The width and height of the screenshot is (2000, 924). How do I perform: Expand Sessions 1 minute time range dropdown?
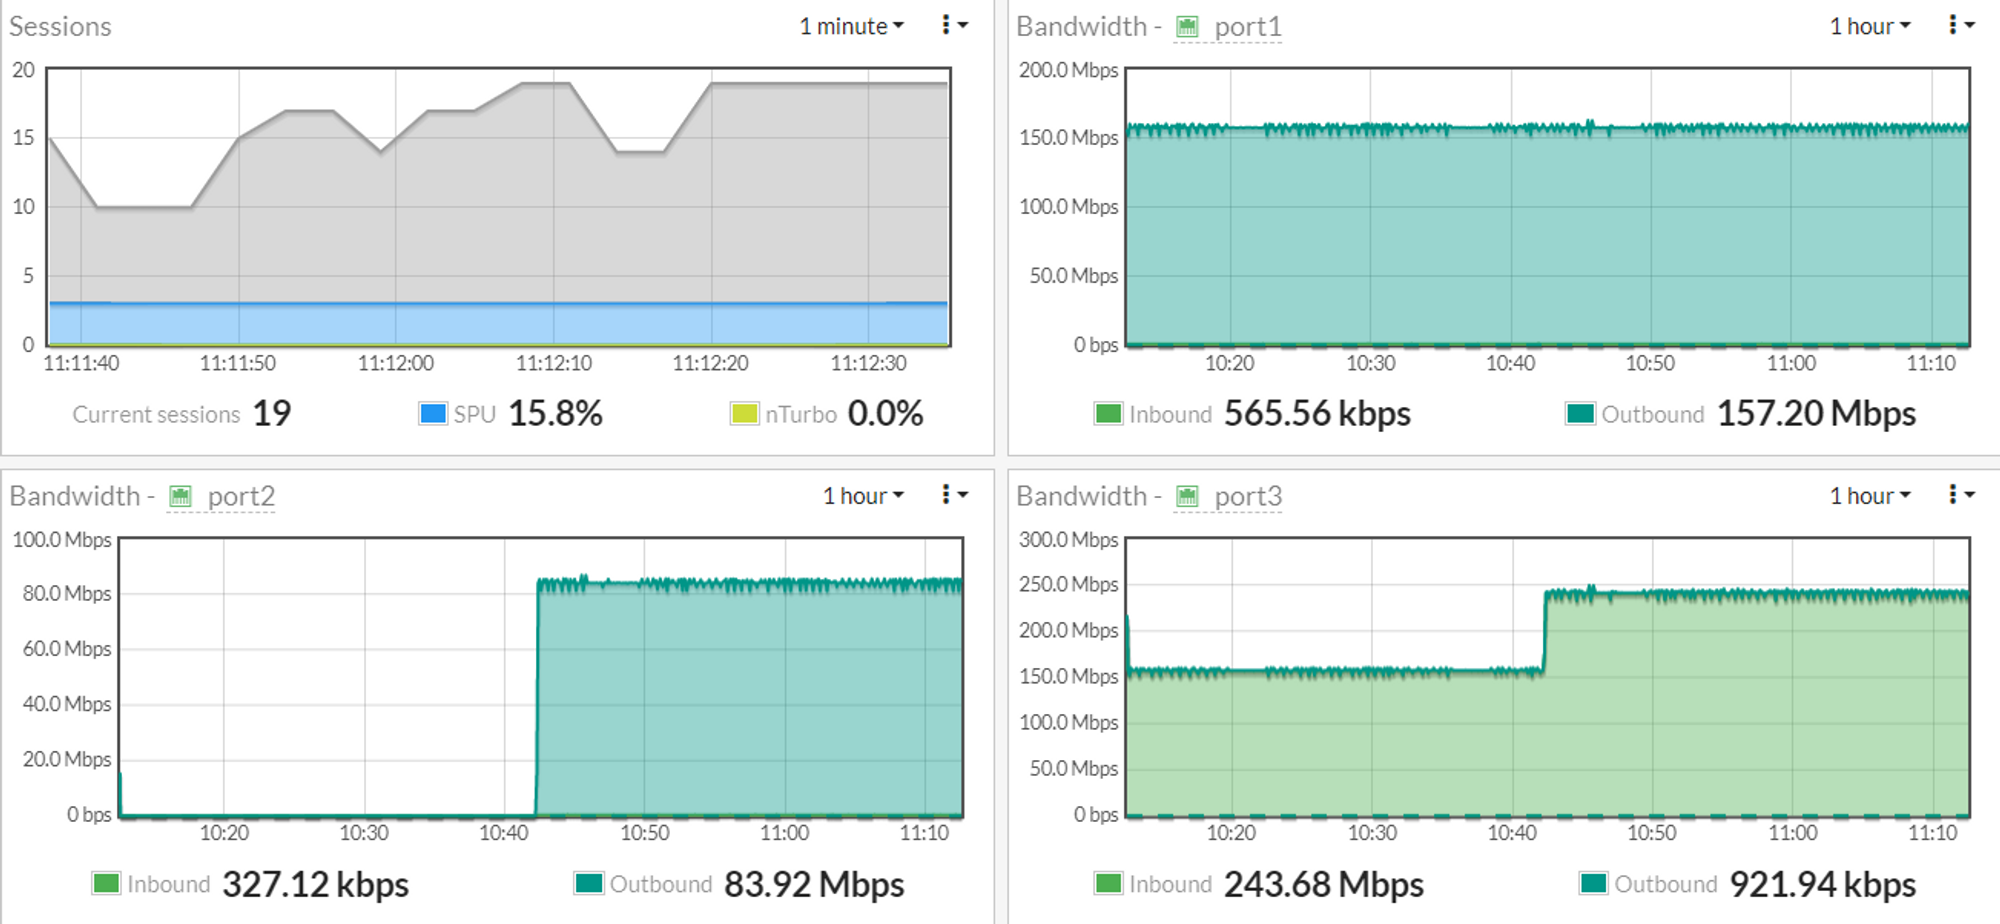click(x=851, y=26)
